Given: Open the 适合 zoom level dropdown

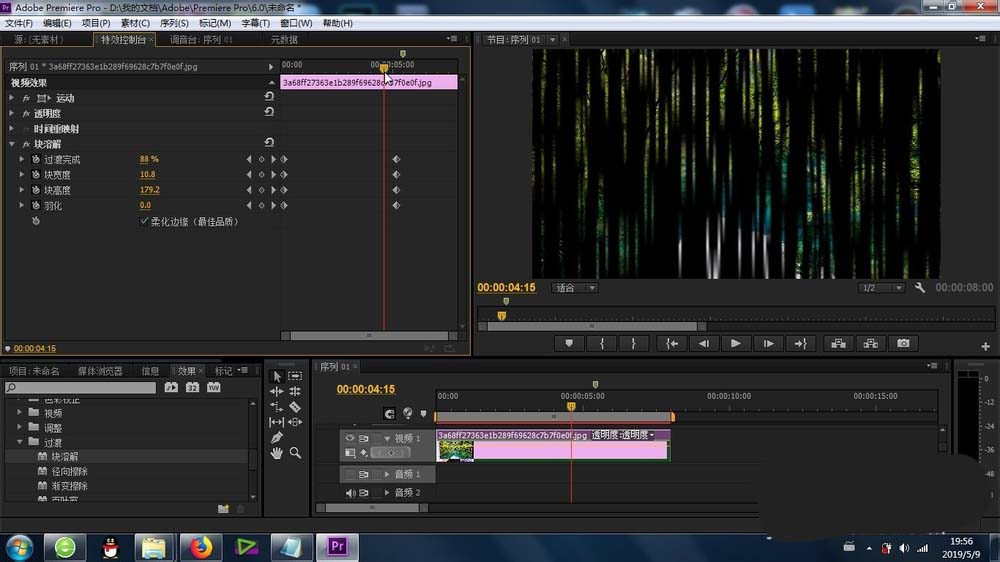Looking at the screenshot, I should pos(576,288).
